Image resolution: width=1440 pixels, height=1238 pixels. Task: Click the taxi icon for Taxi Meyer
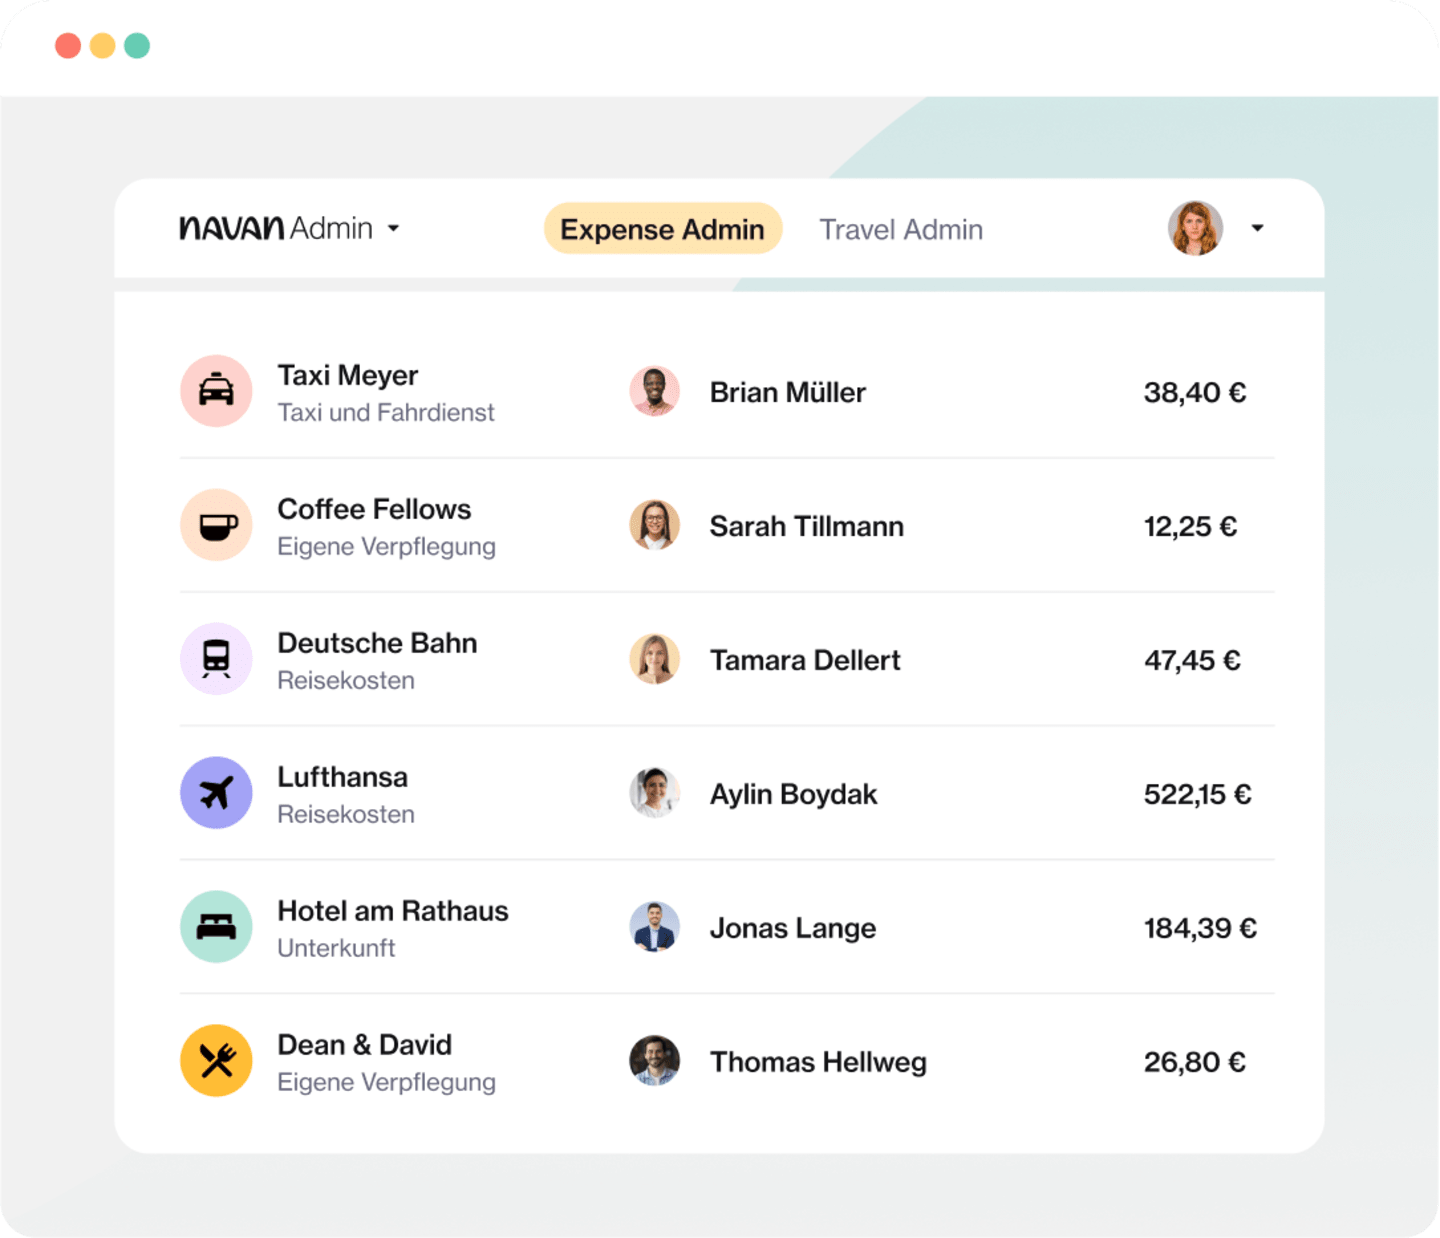(216, 391)
